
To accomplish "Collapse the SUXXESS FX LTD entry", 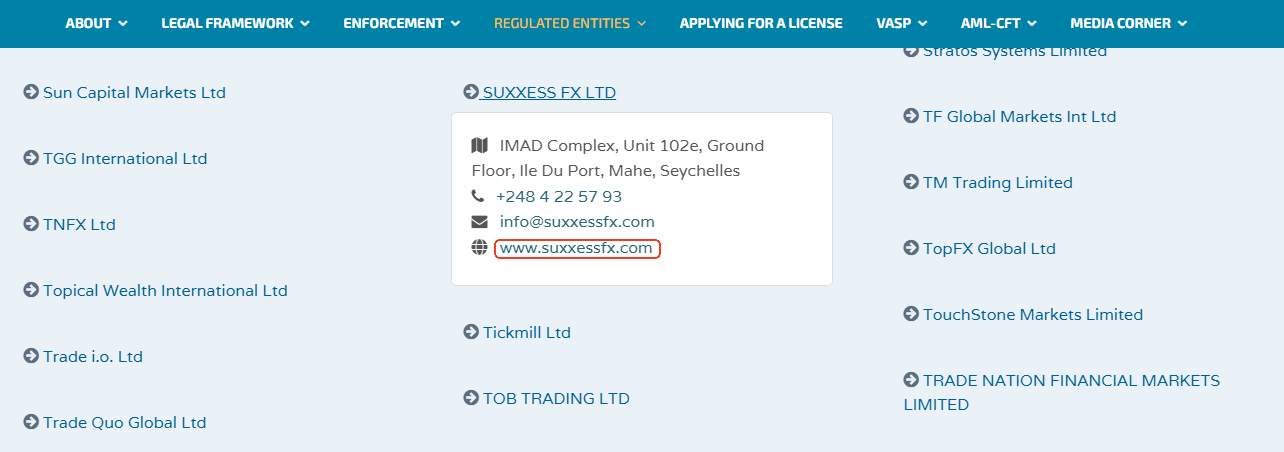I will 548,92.
